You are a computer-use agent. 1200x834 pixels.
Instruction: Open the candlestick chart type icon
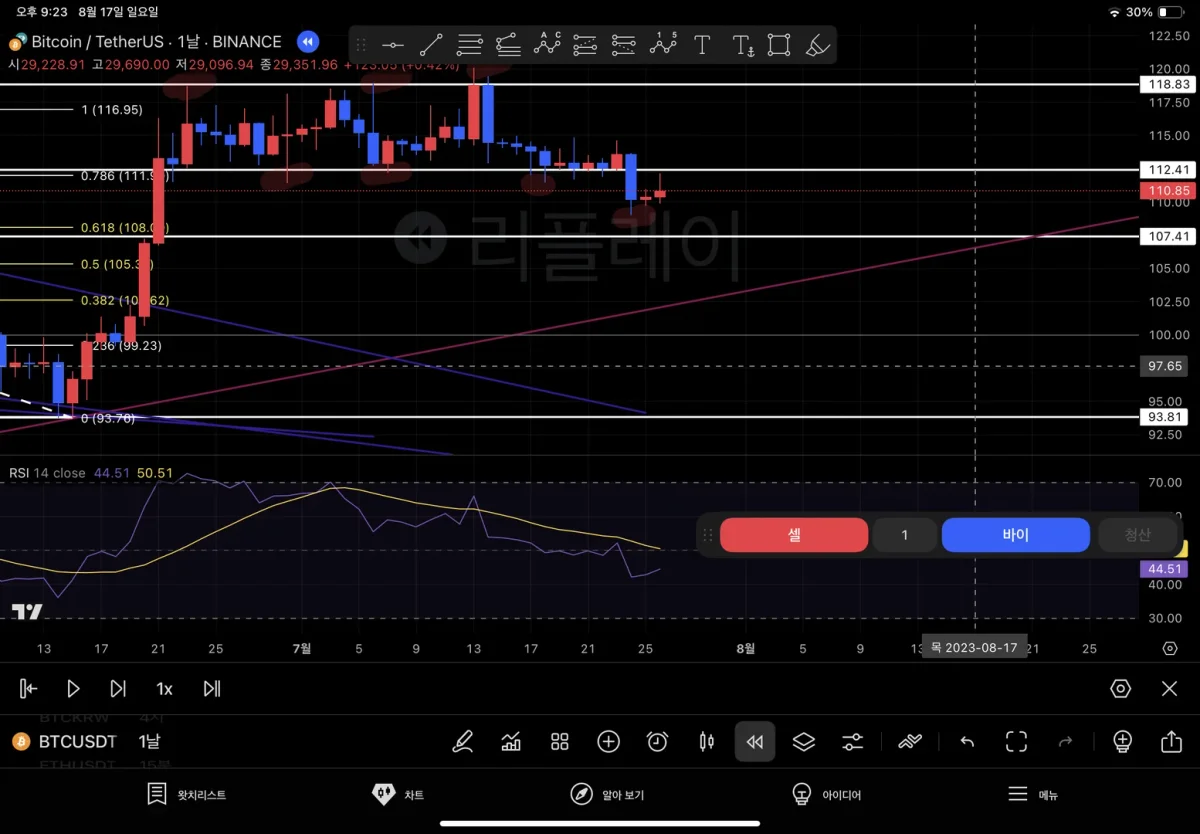click(x=706, y=742)
